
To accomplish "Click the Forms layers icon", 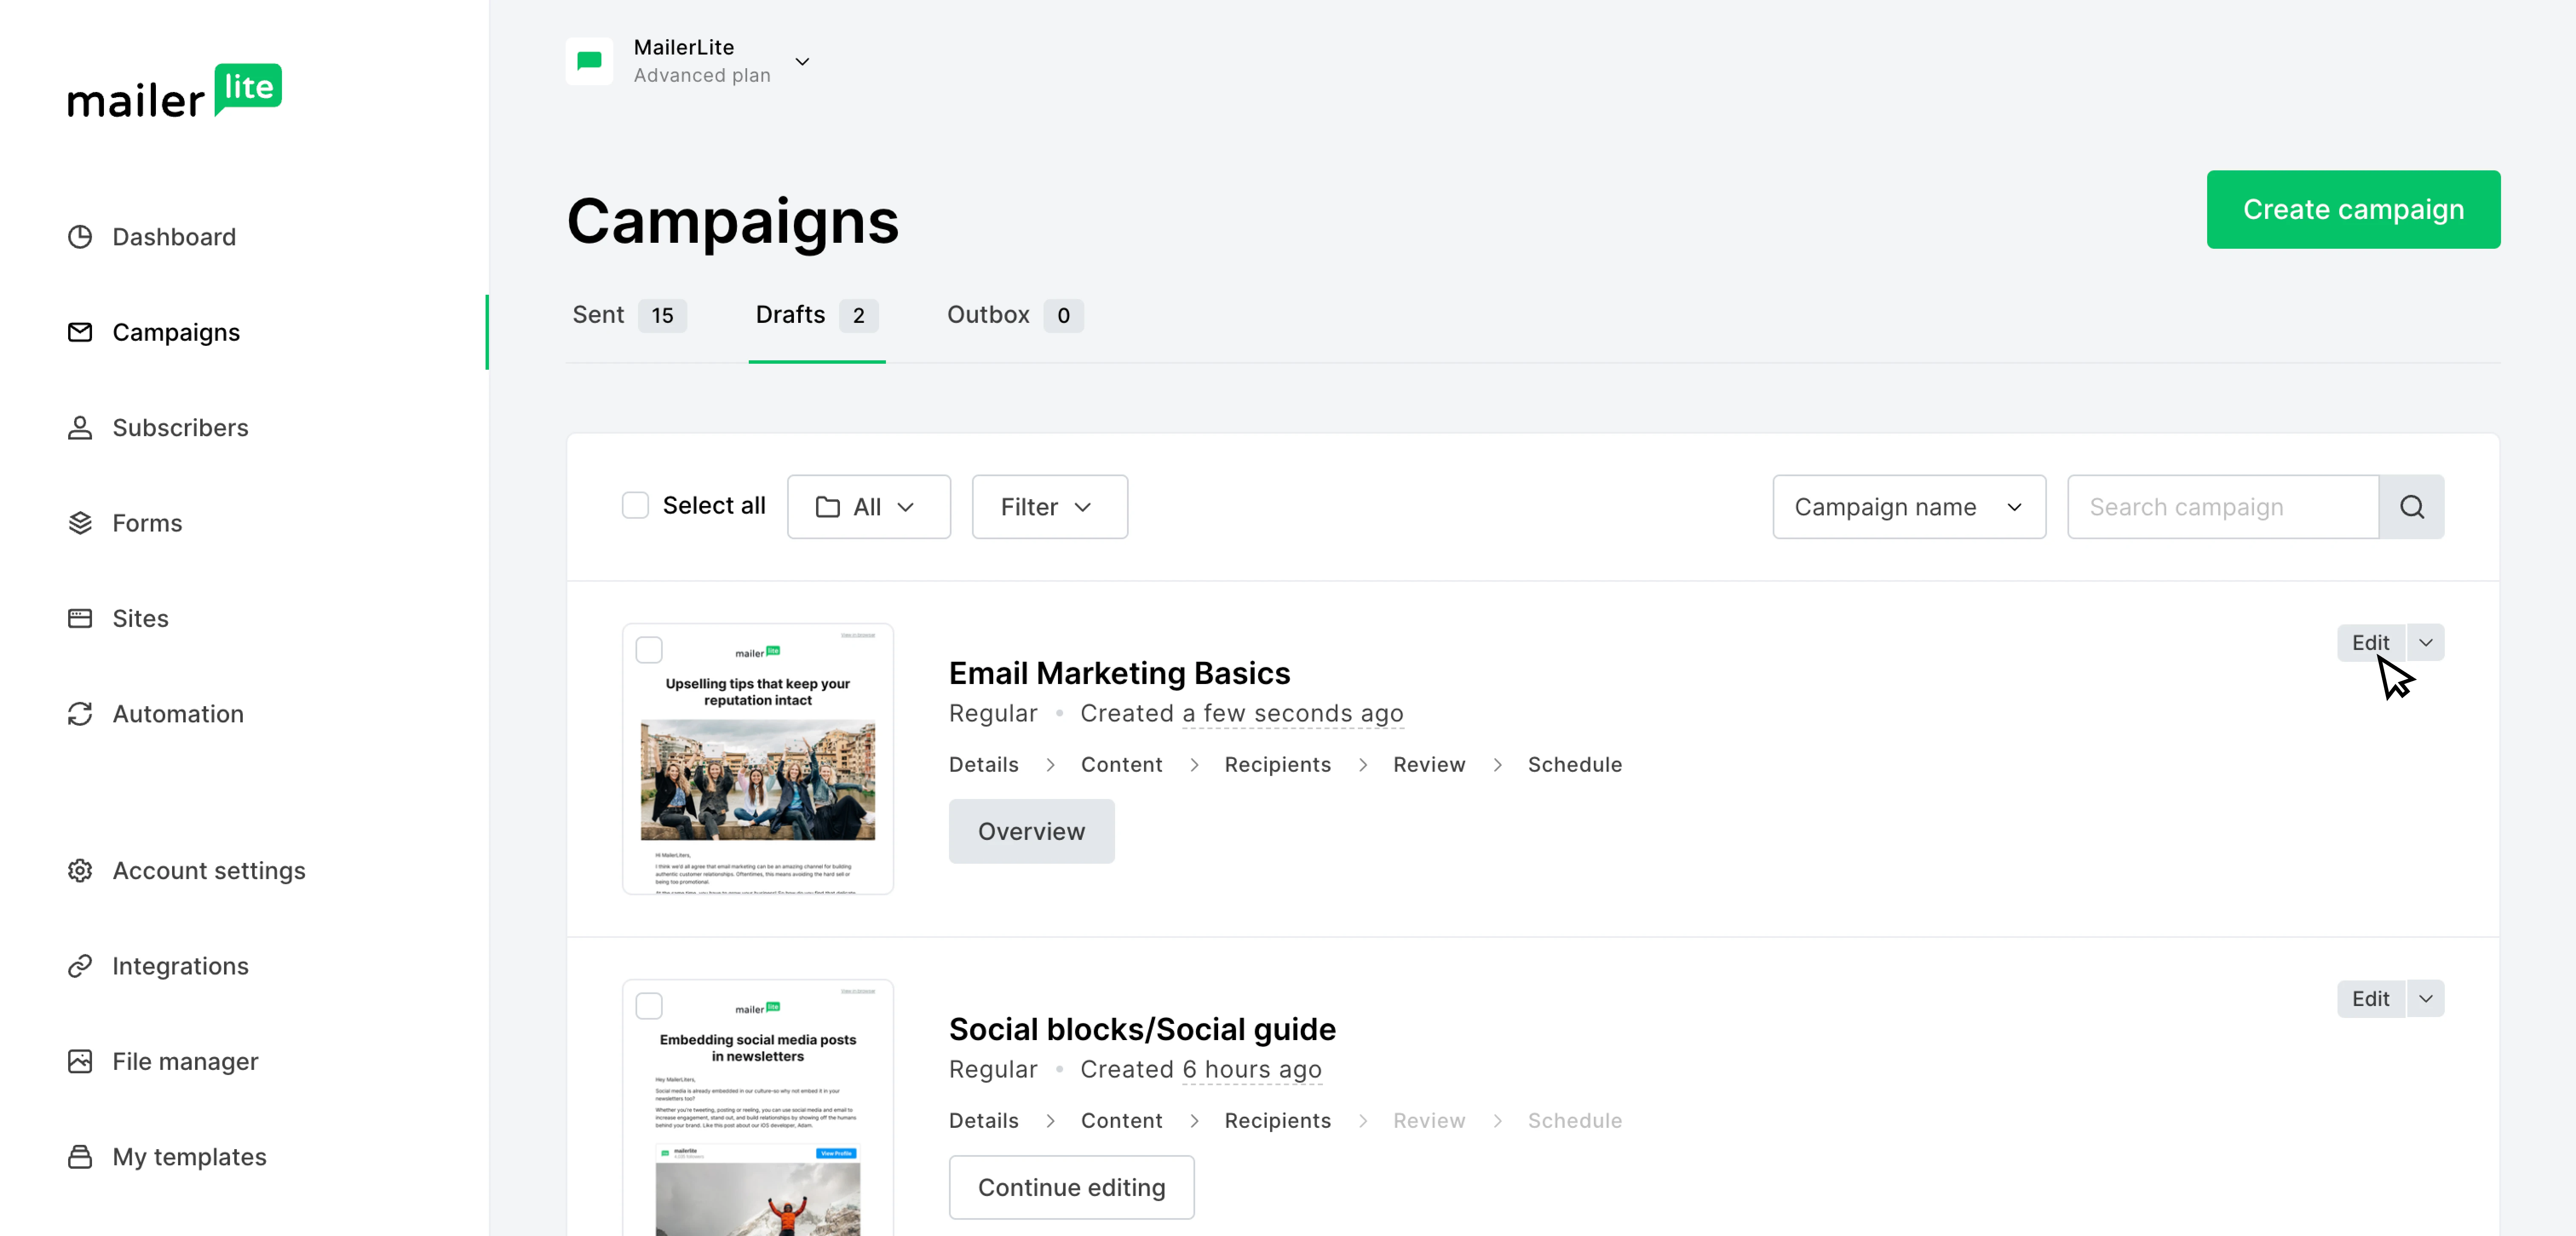I will [x=80, y=523].
